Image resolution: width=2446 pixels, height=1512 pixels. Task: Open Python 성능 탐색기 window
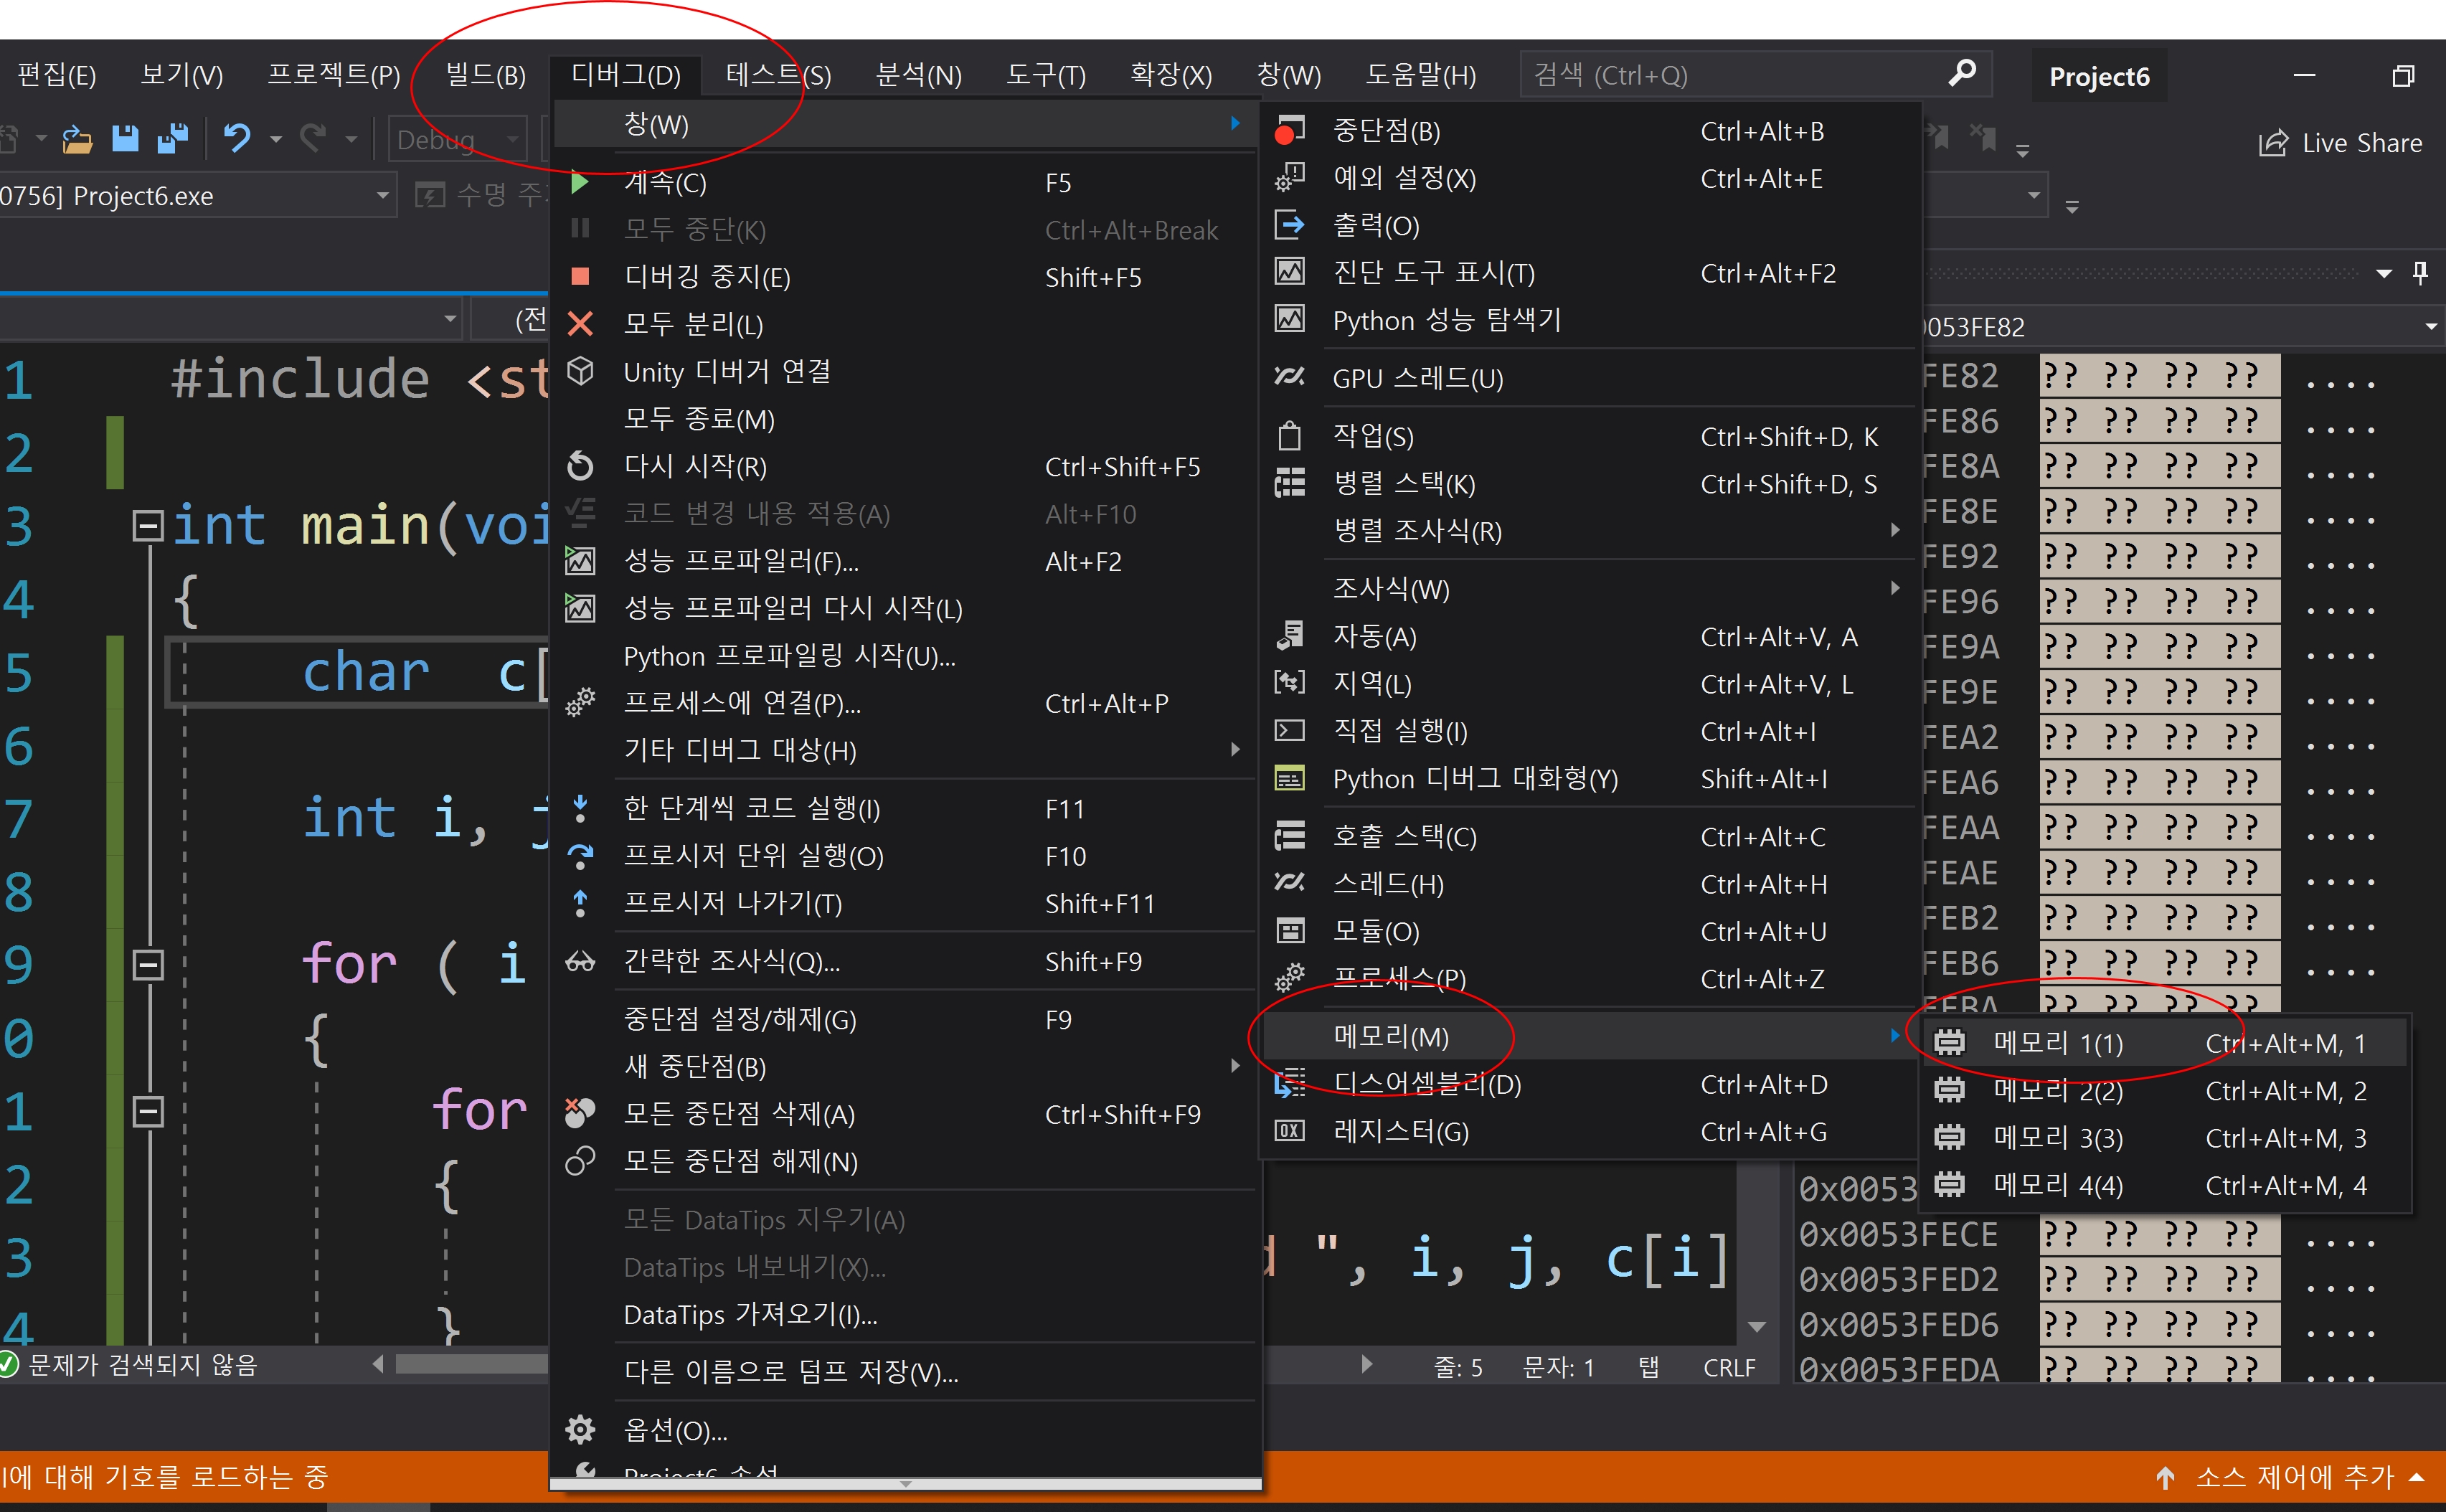[1590, 320]
